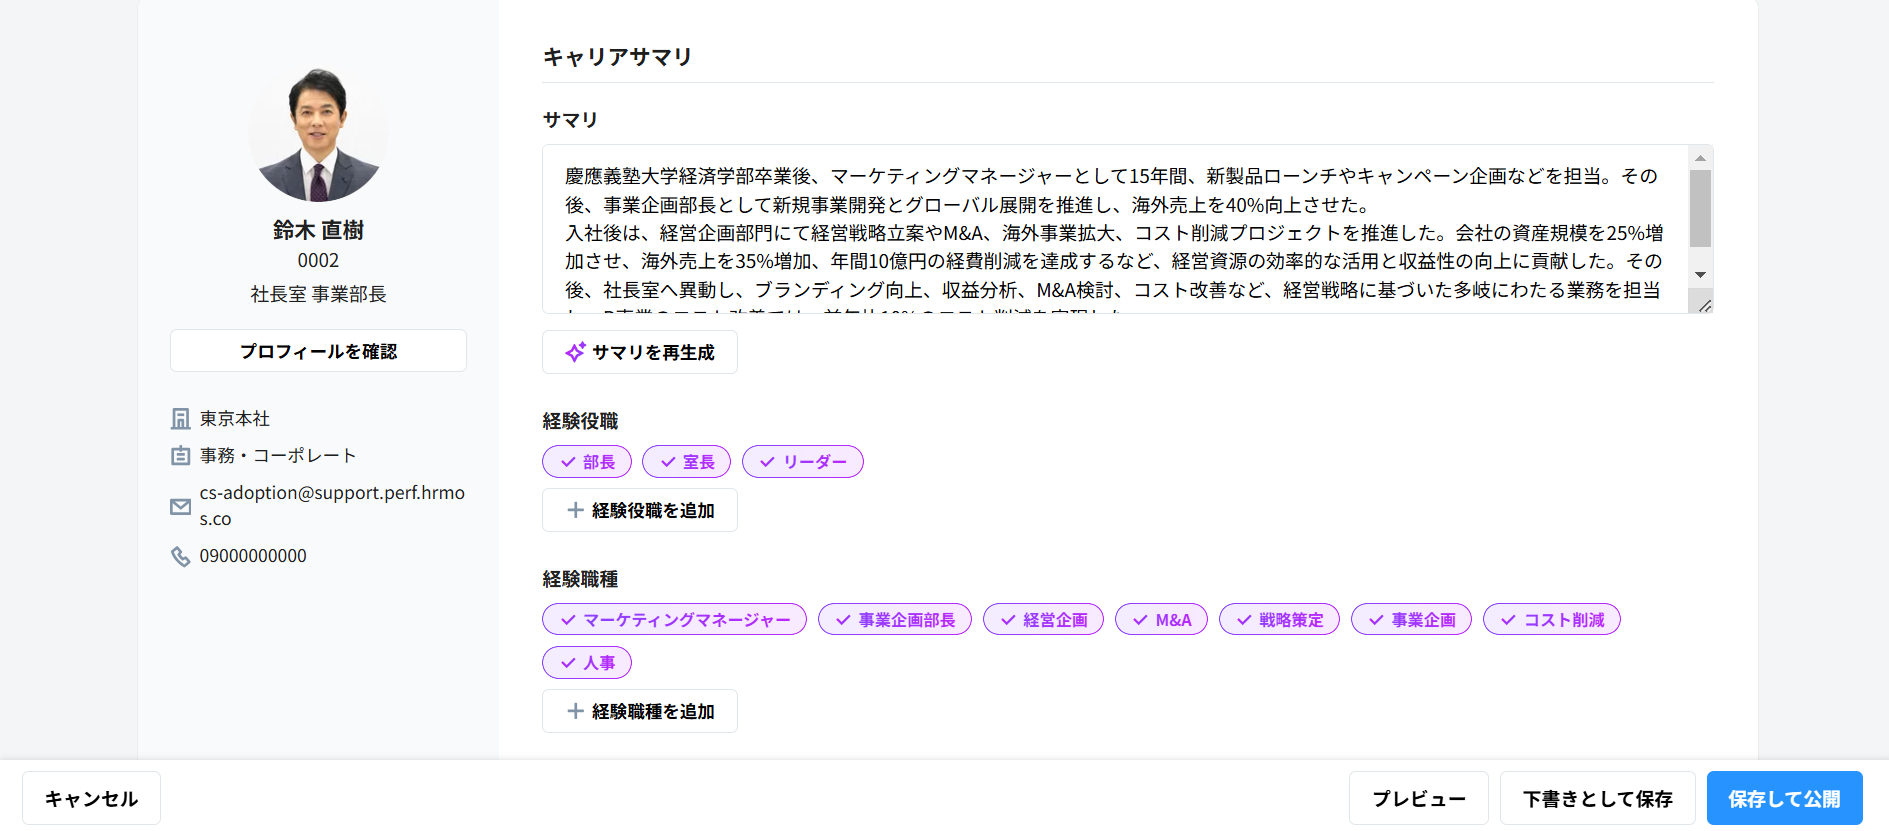
Task: Click the department icon beside 事務・コーポレート
Action: pyautogui.click(x=181, y=456)
